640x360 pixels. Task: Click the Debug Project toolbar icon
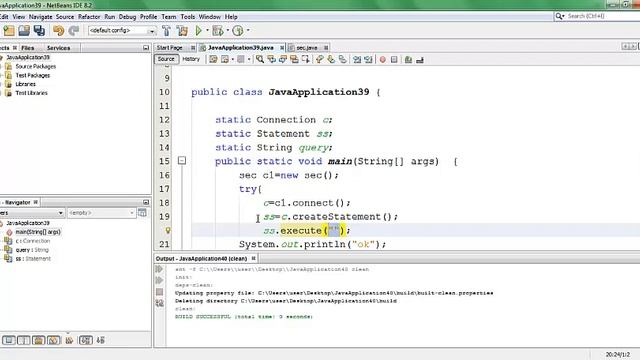(x=218, y=31)
